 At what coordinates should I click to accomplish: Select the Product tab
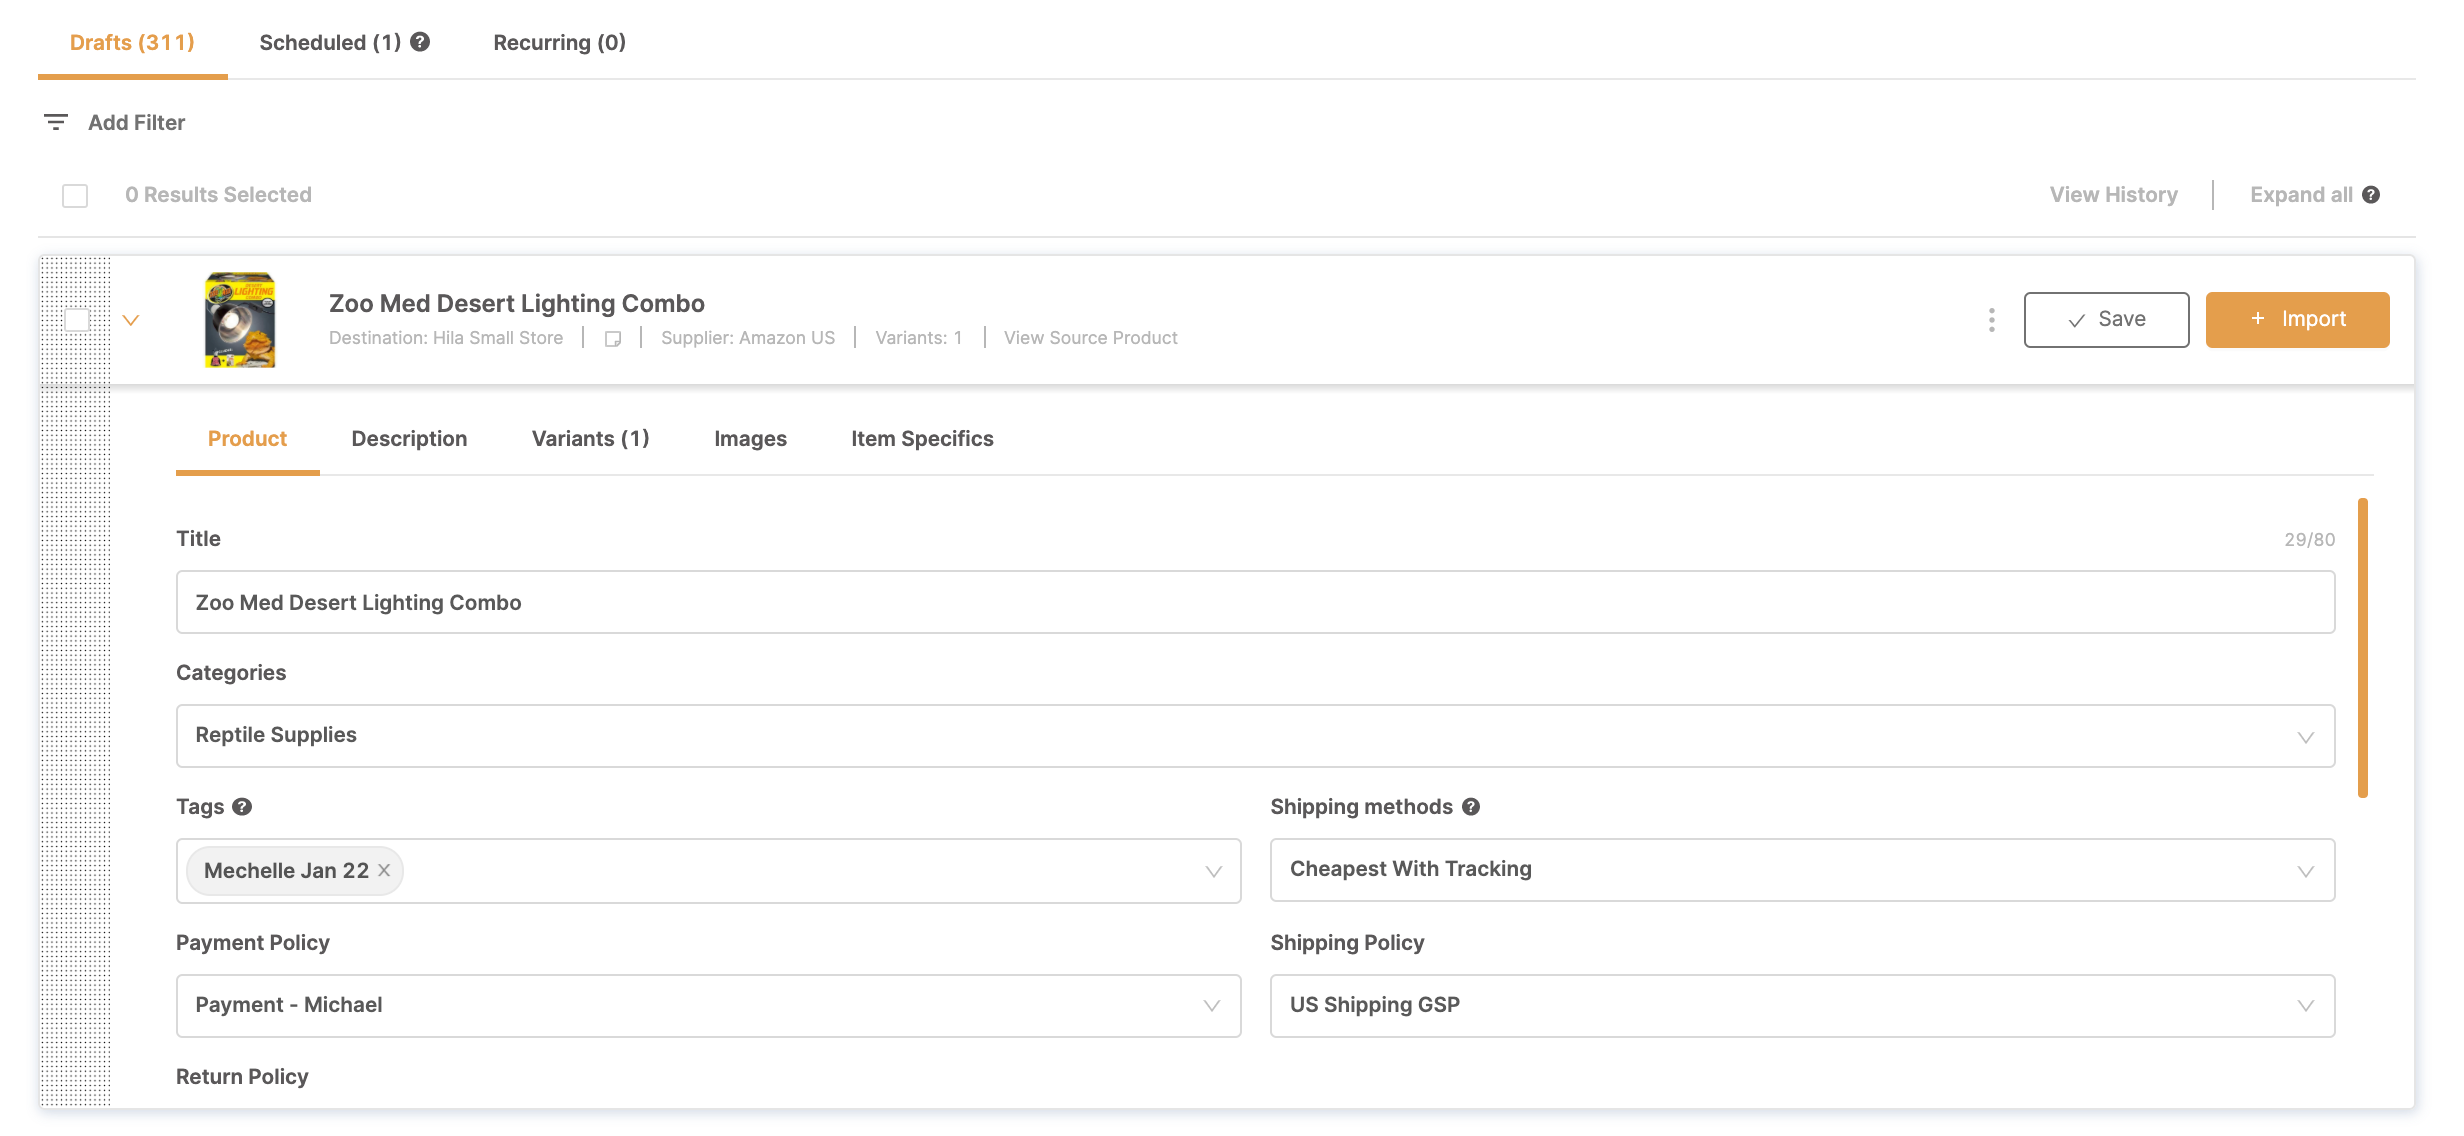pyautogui.click(x=247, y=439)
